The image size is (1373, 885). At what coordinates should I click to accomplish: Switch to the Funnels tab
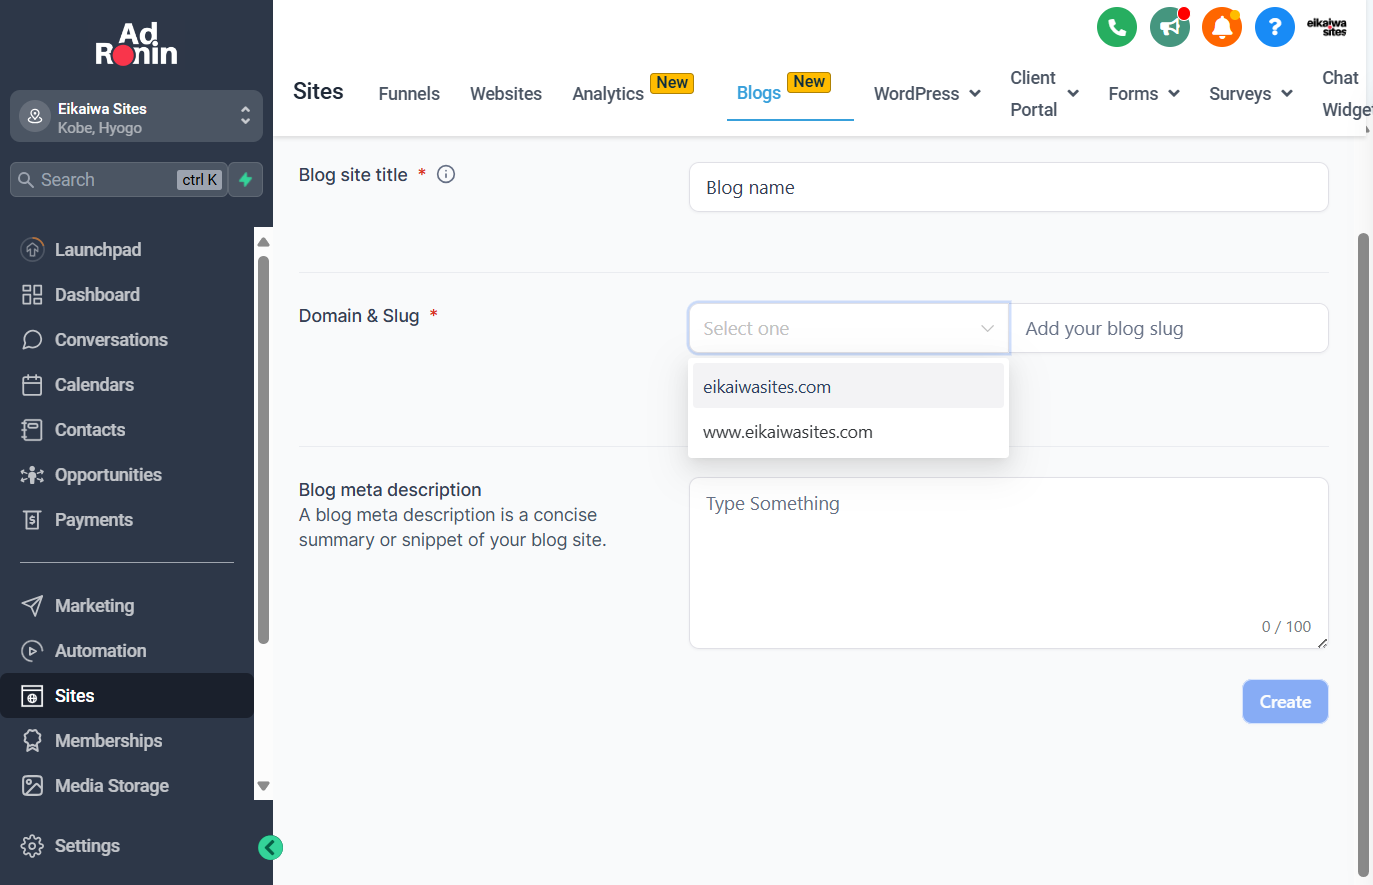pos(409,93)
